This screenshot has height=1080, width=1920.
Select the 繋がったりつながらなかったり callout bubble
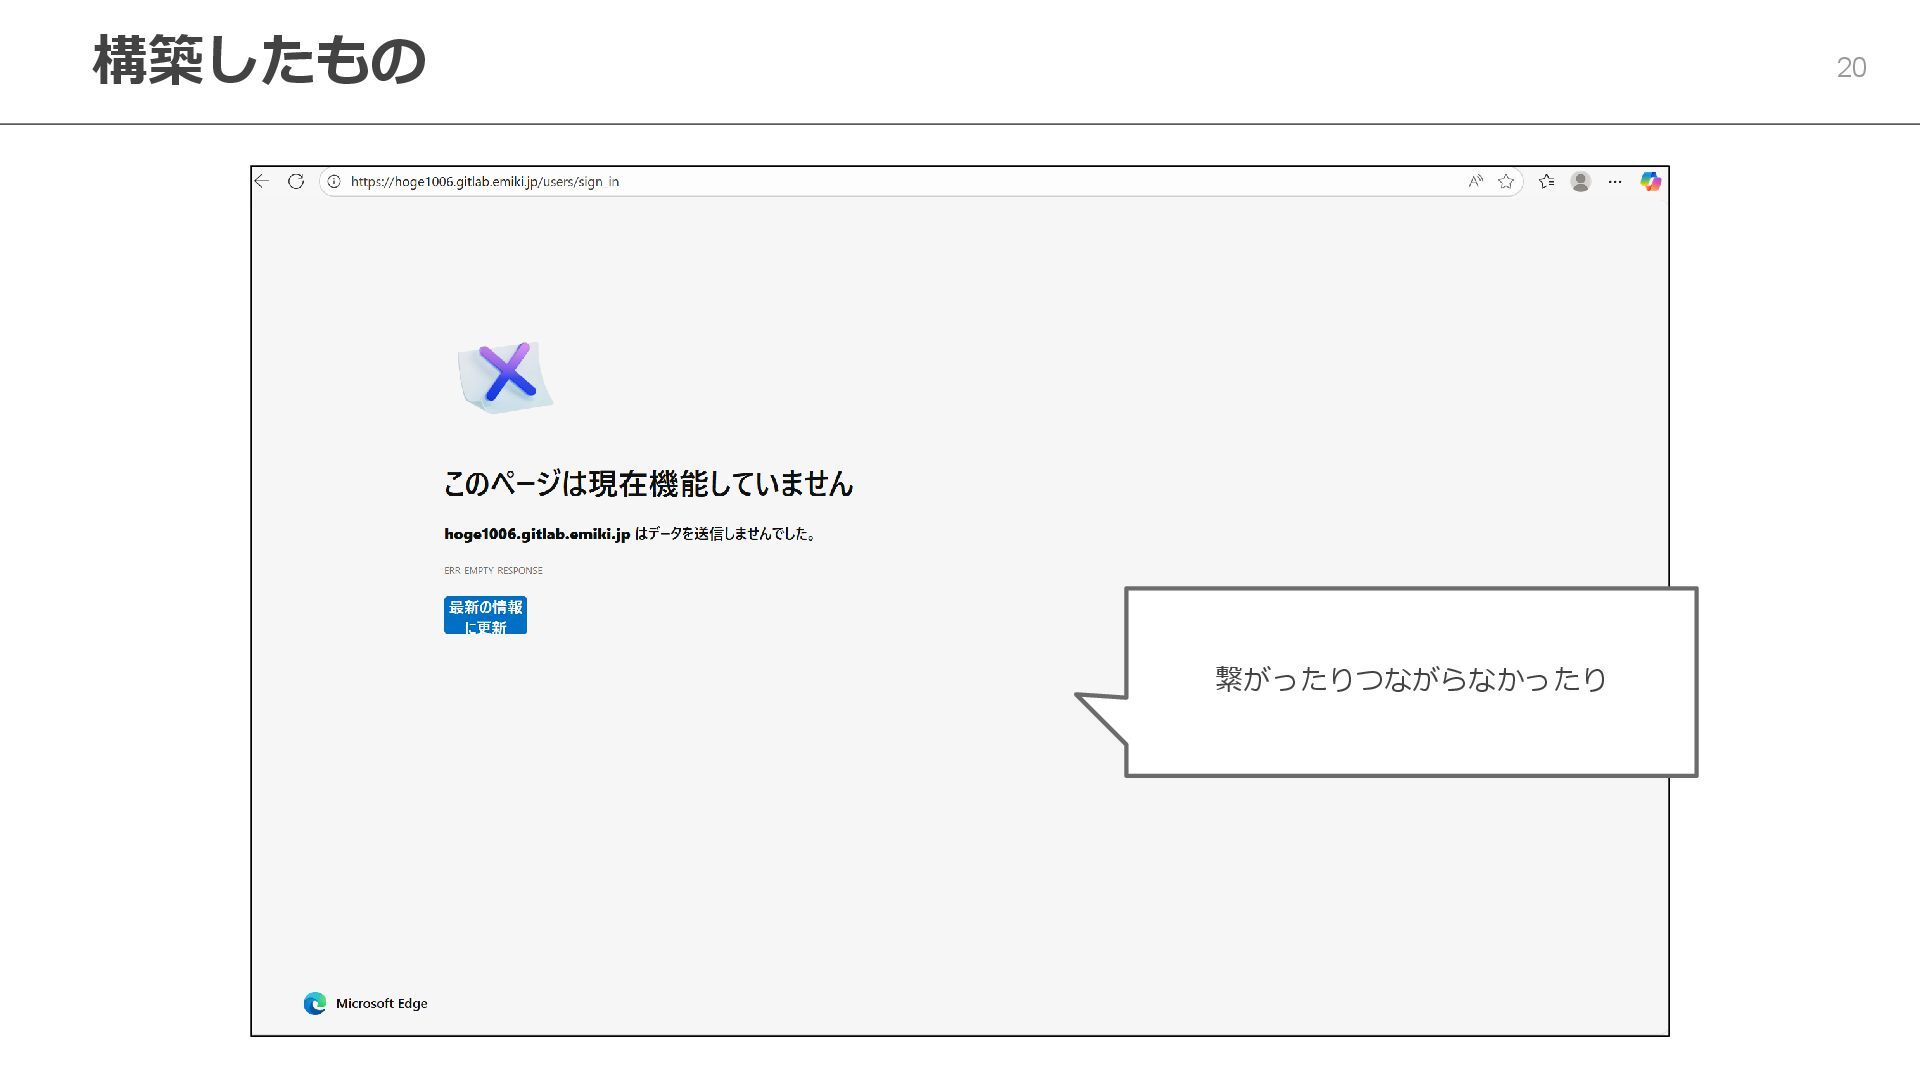(1410, 680)
